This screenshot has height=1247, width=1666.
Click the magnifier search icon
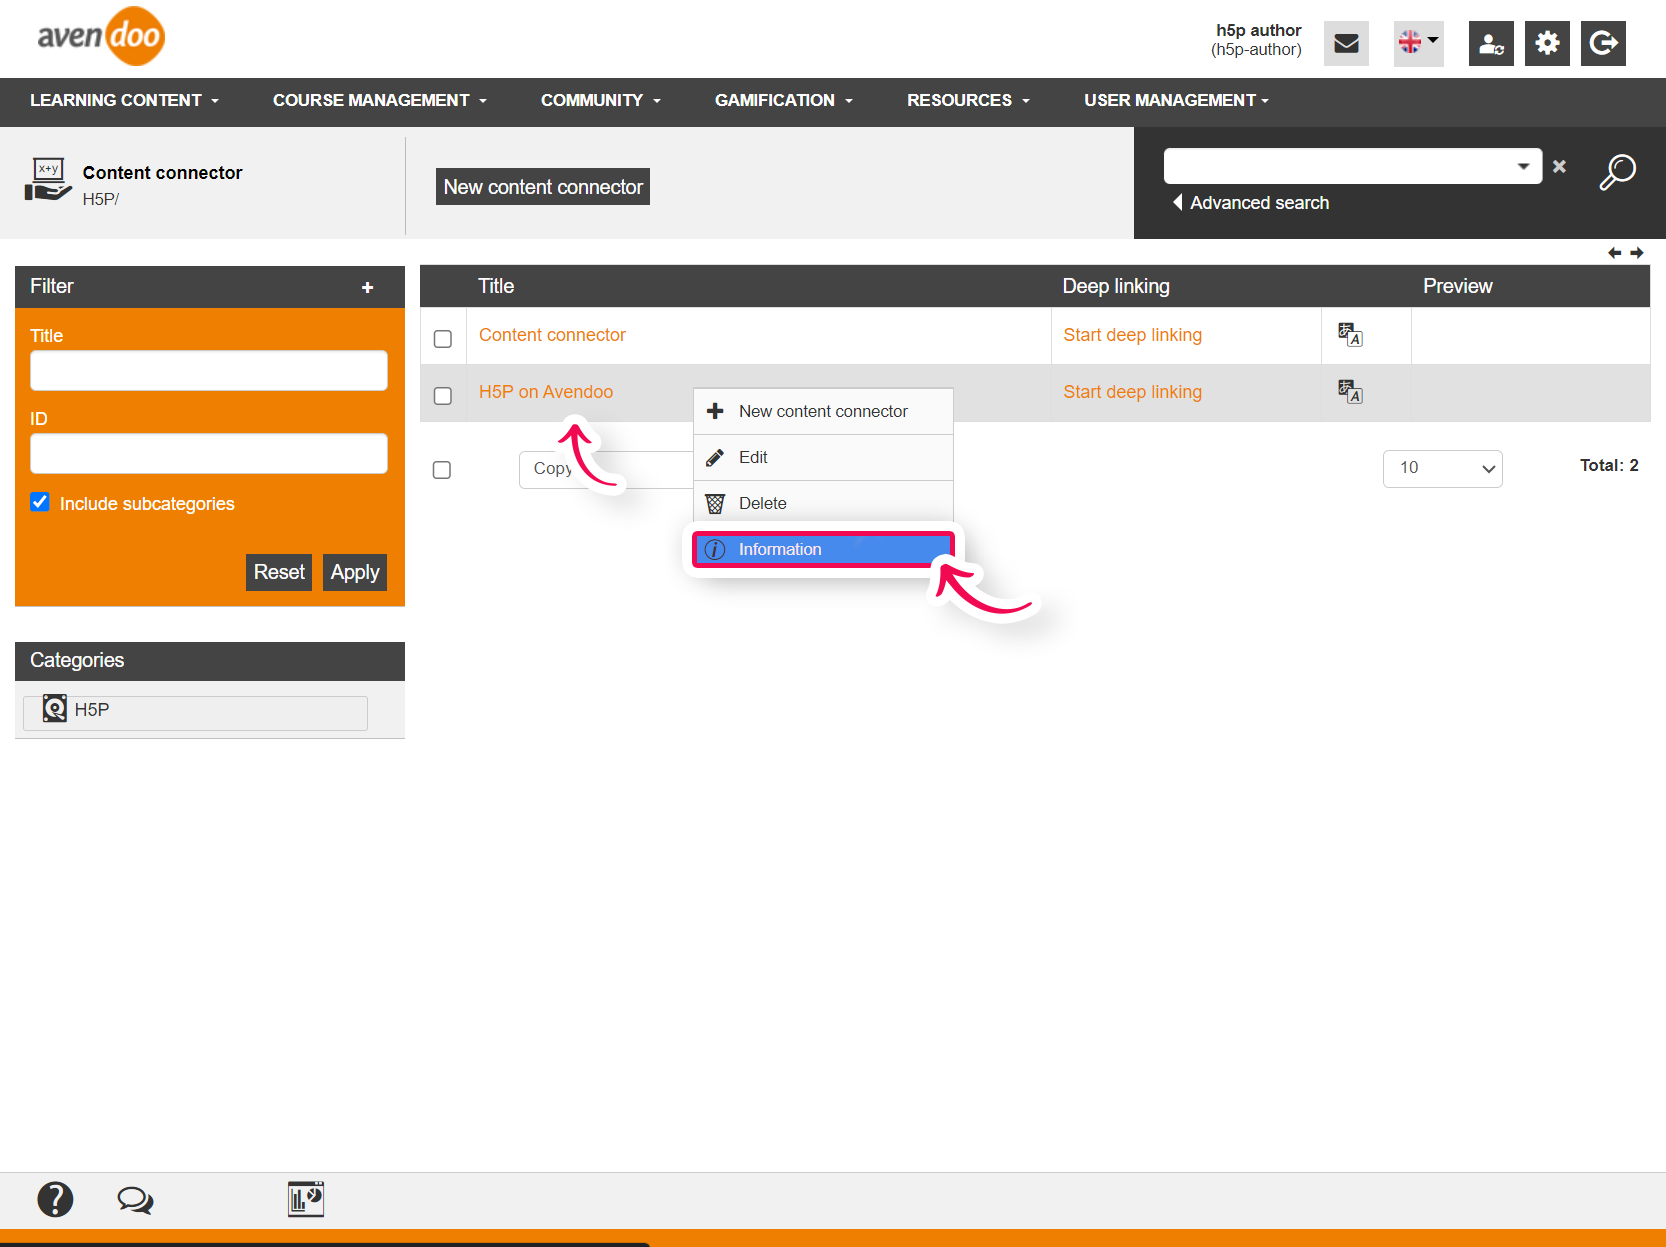click(x=1617, y=171)
